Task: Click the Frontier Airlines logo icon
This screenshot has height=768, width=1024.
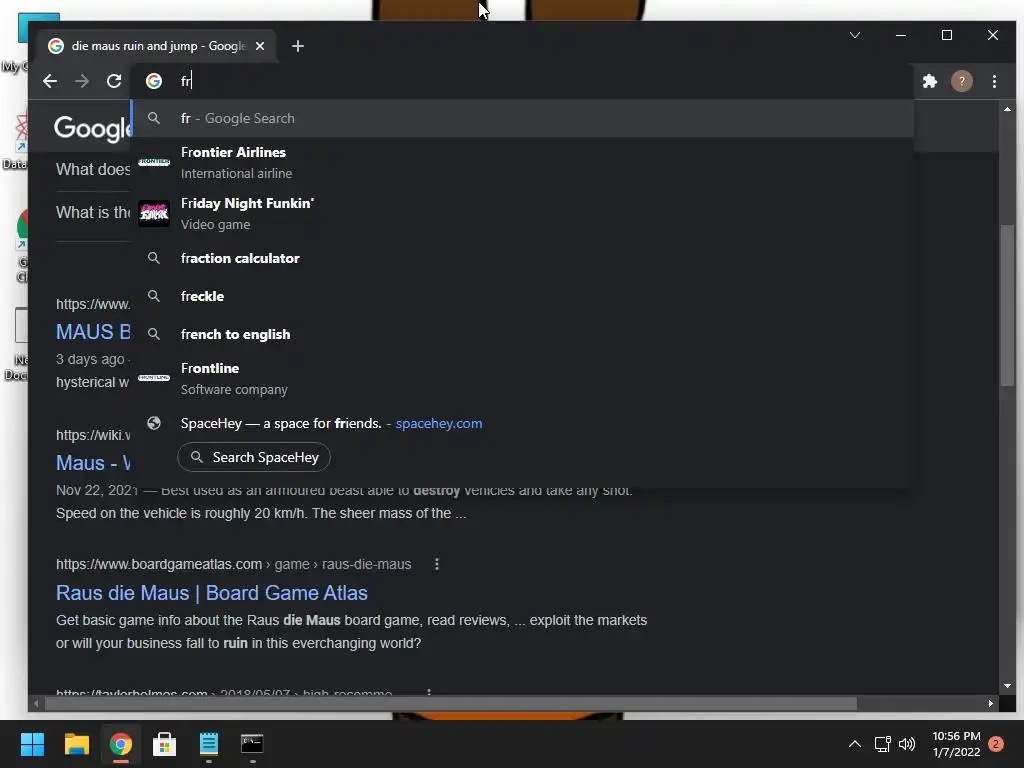Action: click(x=154, y=162)
